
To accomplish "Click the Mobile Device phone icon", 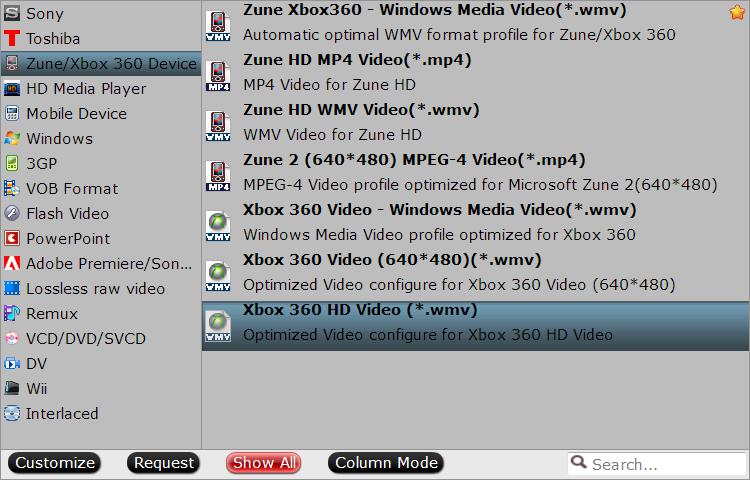I will coord(12,113).
